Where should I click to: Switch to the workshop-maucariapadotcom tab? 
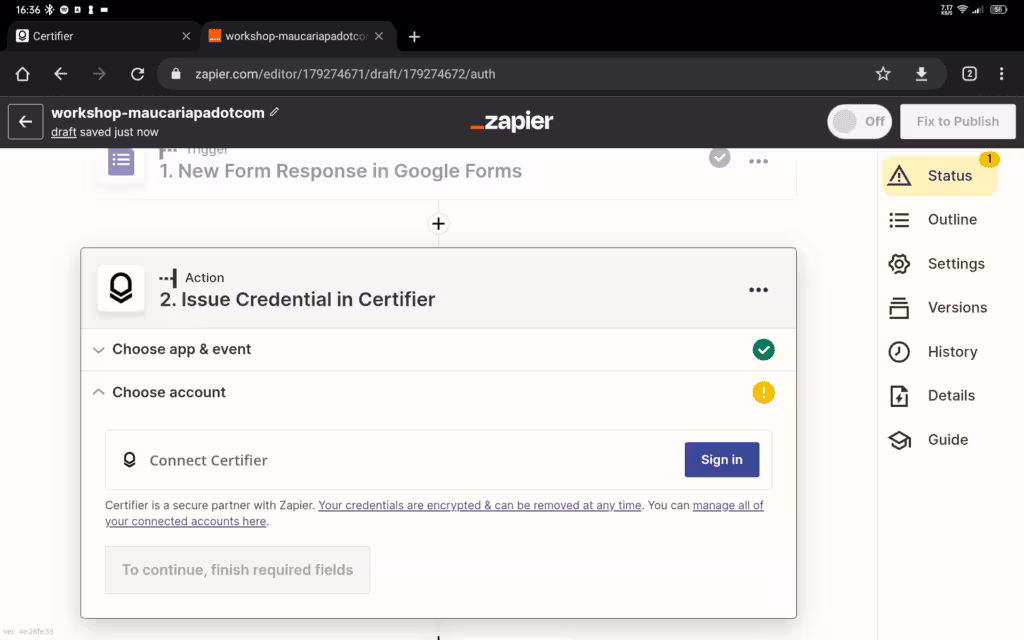[x=298, y=36]
